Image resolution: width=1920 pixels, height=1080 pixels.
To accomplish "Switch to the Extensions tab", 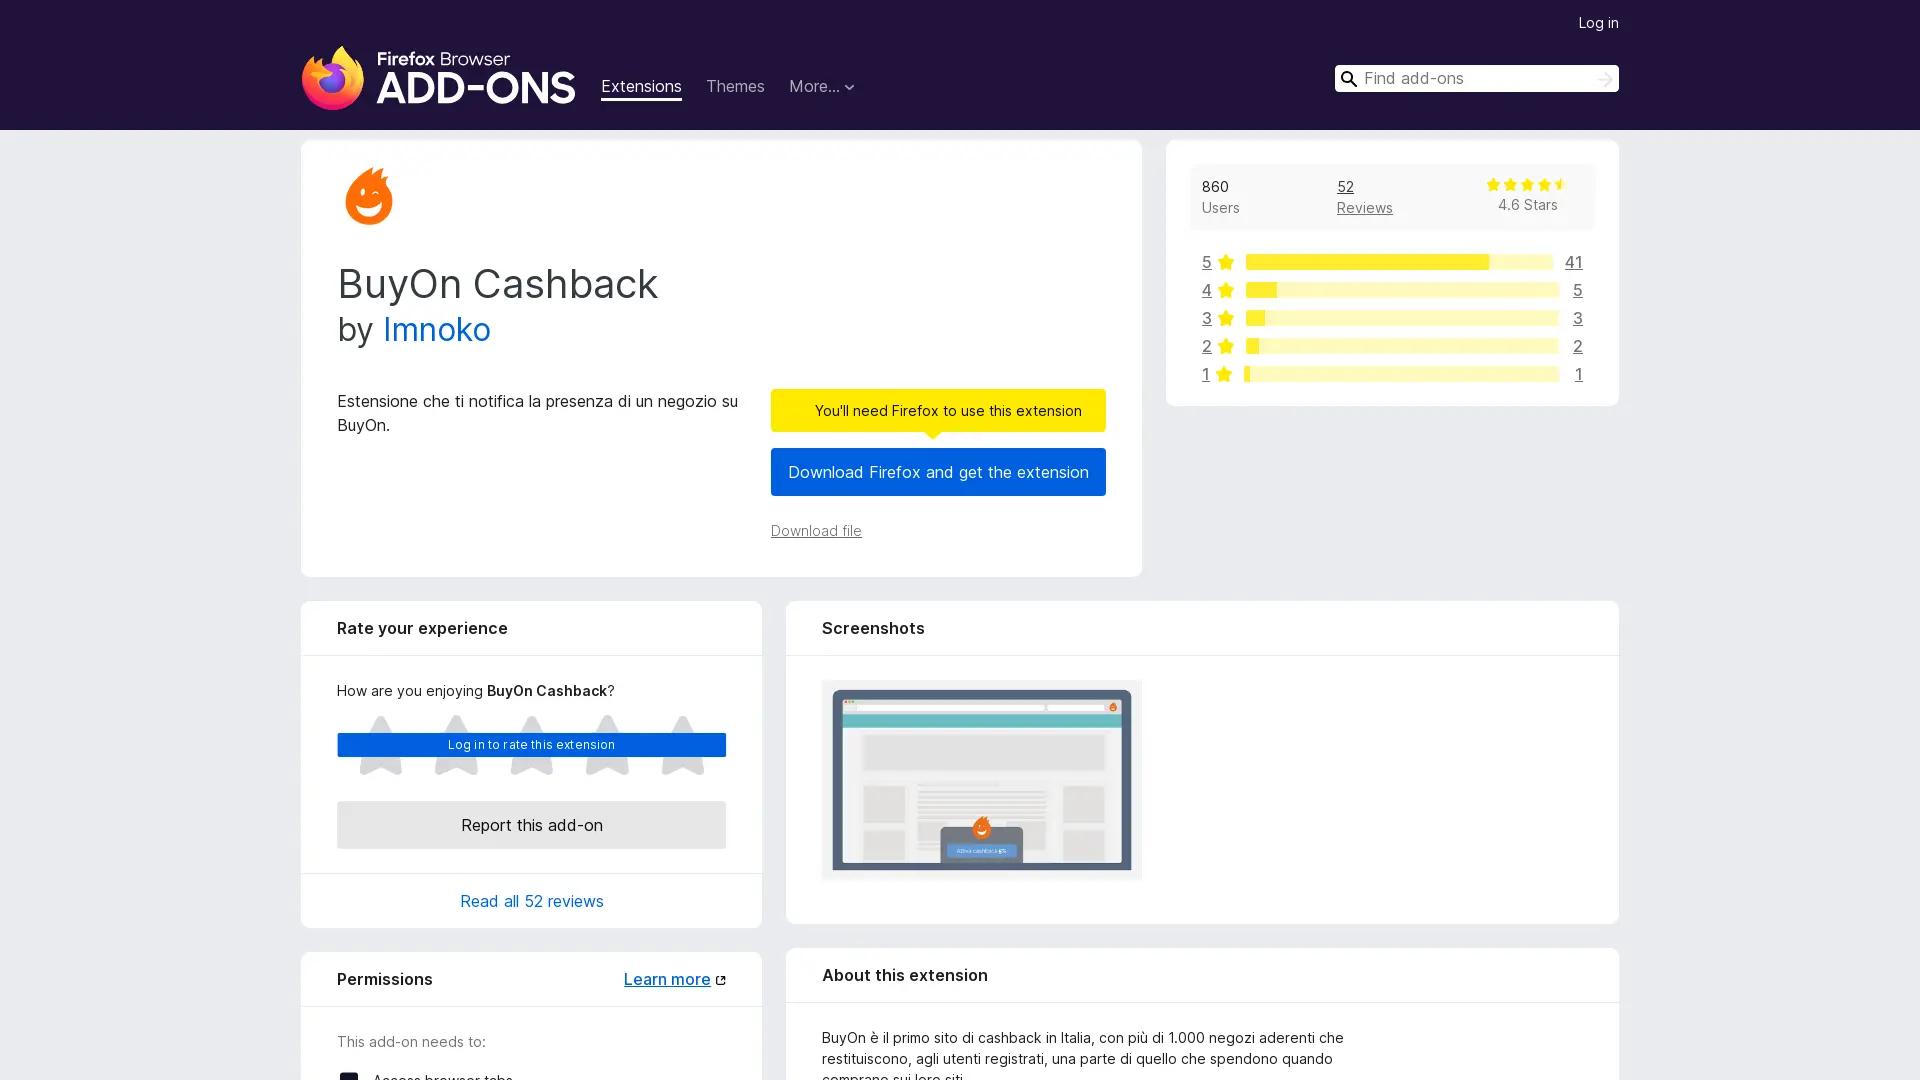I will point(641,87).
